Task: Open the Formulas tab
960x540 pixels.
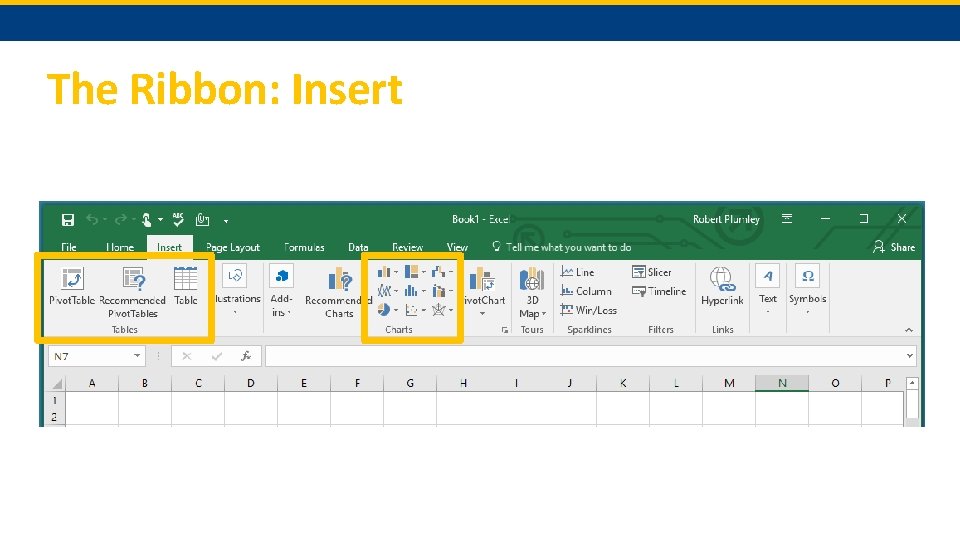Action: tap(304, 247)
